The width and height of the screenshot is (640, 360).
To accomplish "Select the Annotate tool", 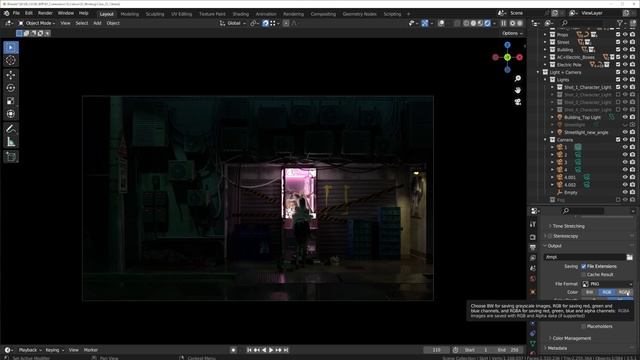I will pyautogui.click(x=11, y=129).
